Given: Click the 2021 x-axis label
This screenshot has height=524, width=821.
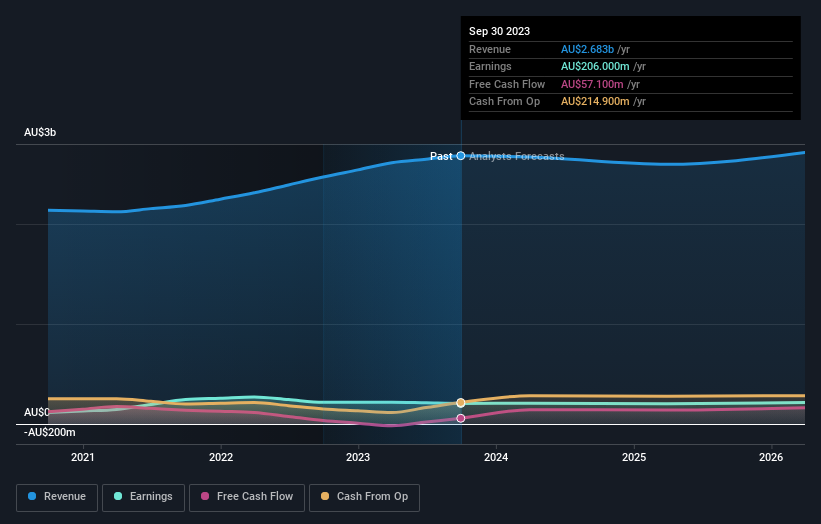Looking at the screenshot, I should (83, 458).
